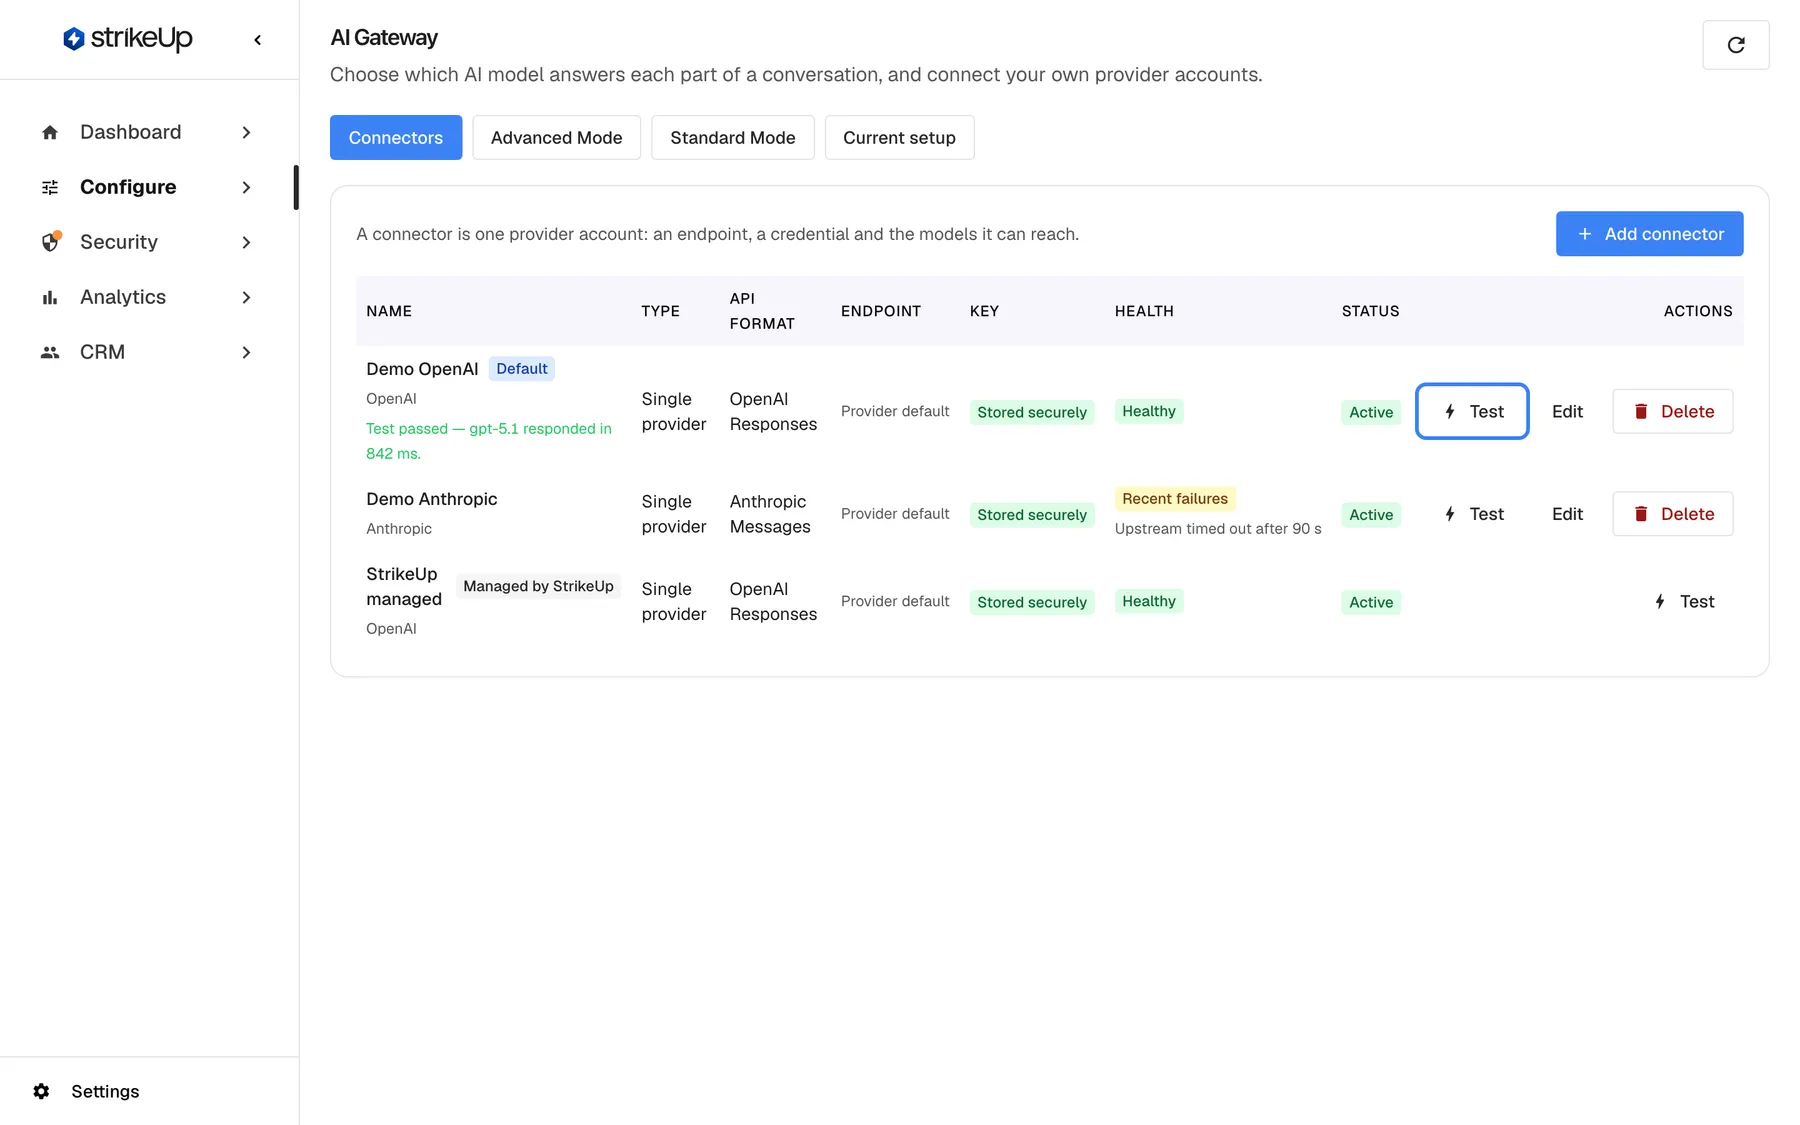Viewport: 1800px width, 1125px height.
Task: Expand the CRM menu chevron
Action: (x=246, y=352)
